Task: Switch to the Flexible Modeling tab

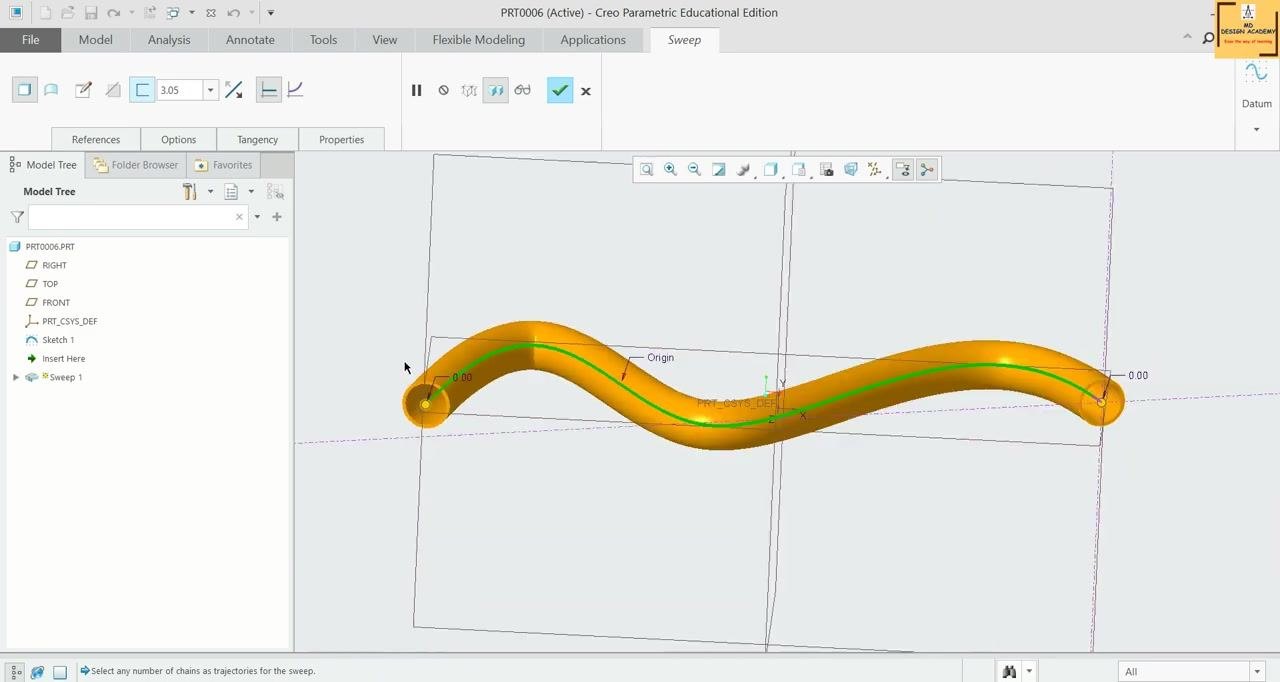Action: [x=479, y=40]
